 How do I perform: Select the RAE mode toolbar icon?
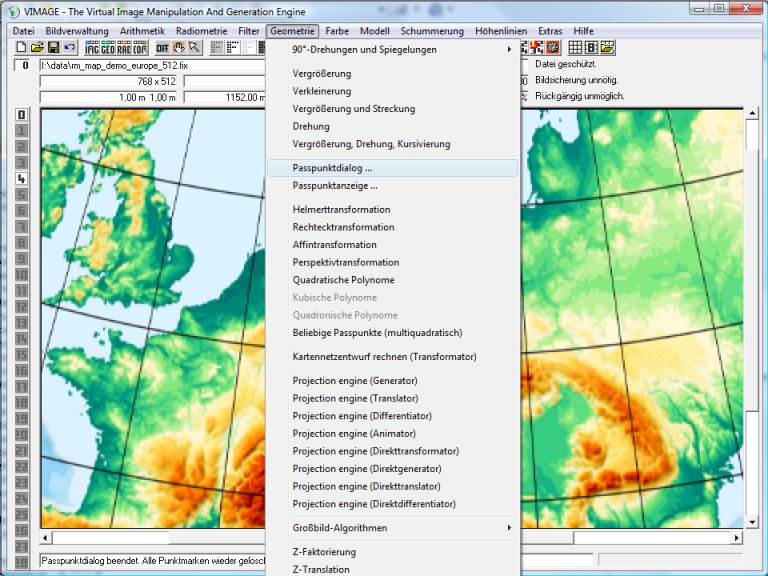point(124,47)
